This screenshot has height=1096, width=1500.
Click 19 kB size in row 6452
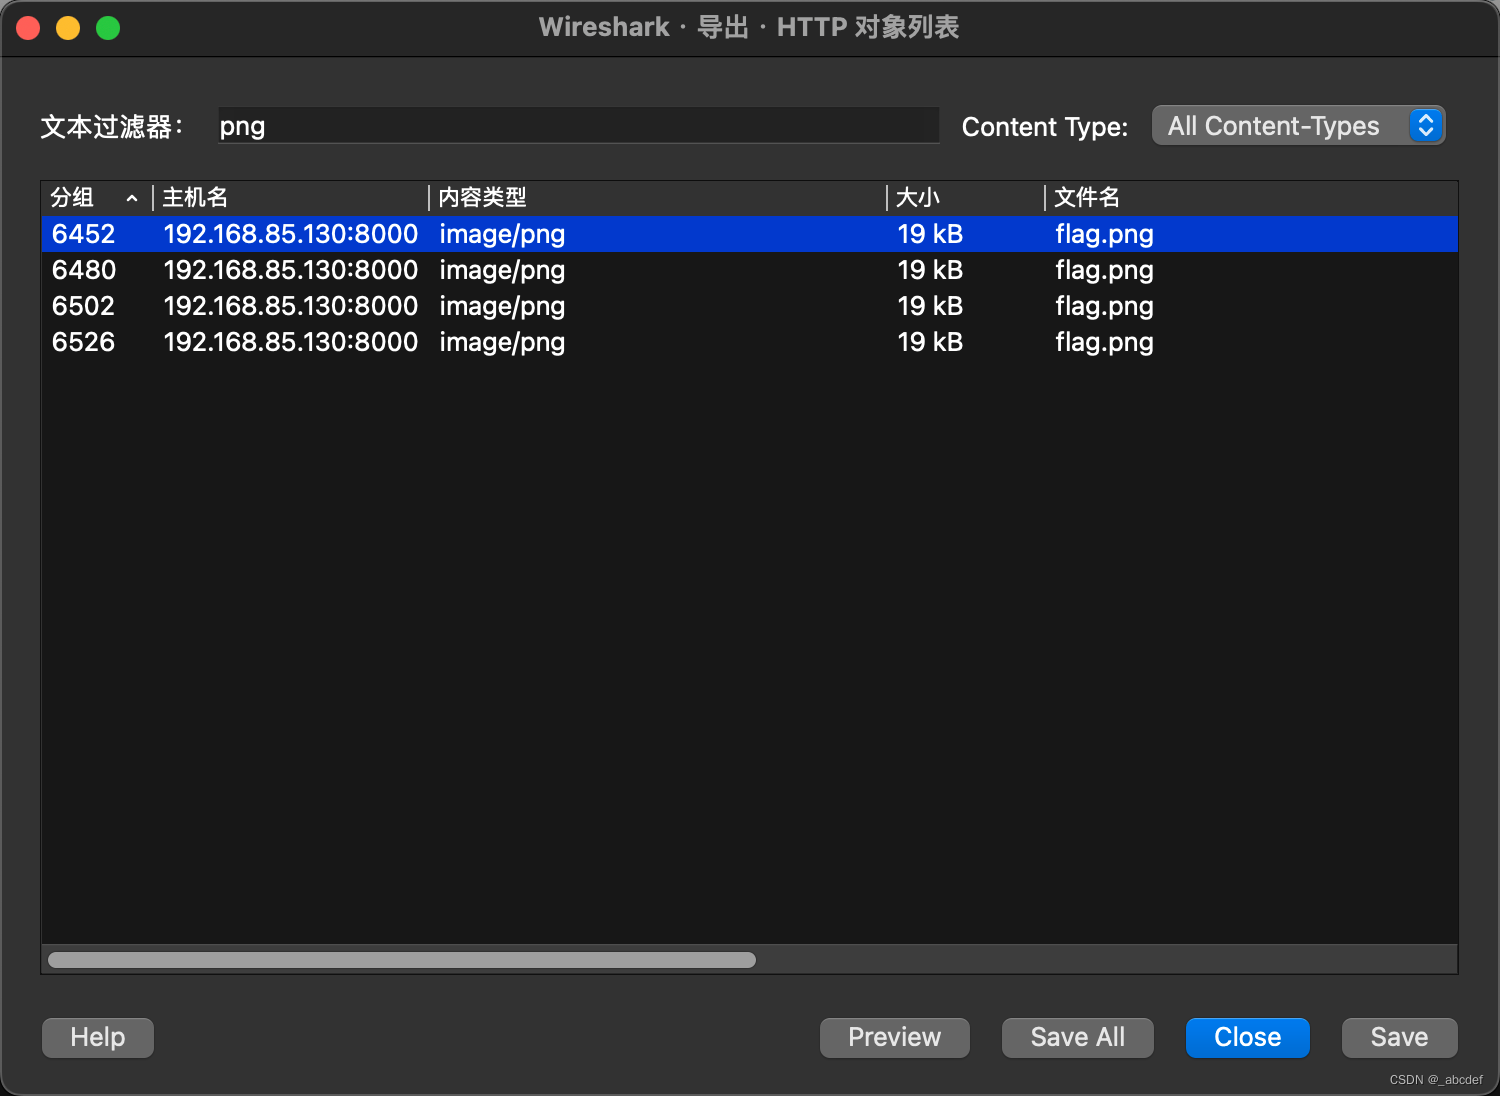930,234
